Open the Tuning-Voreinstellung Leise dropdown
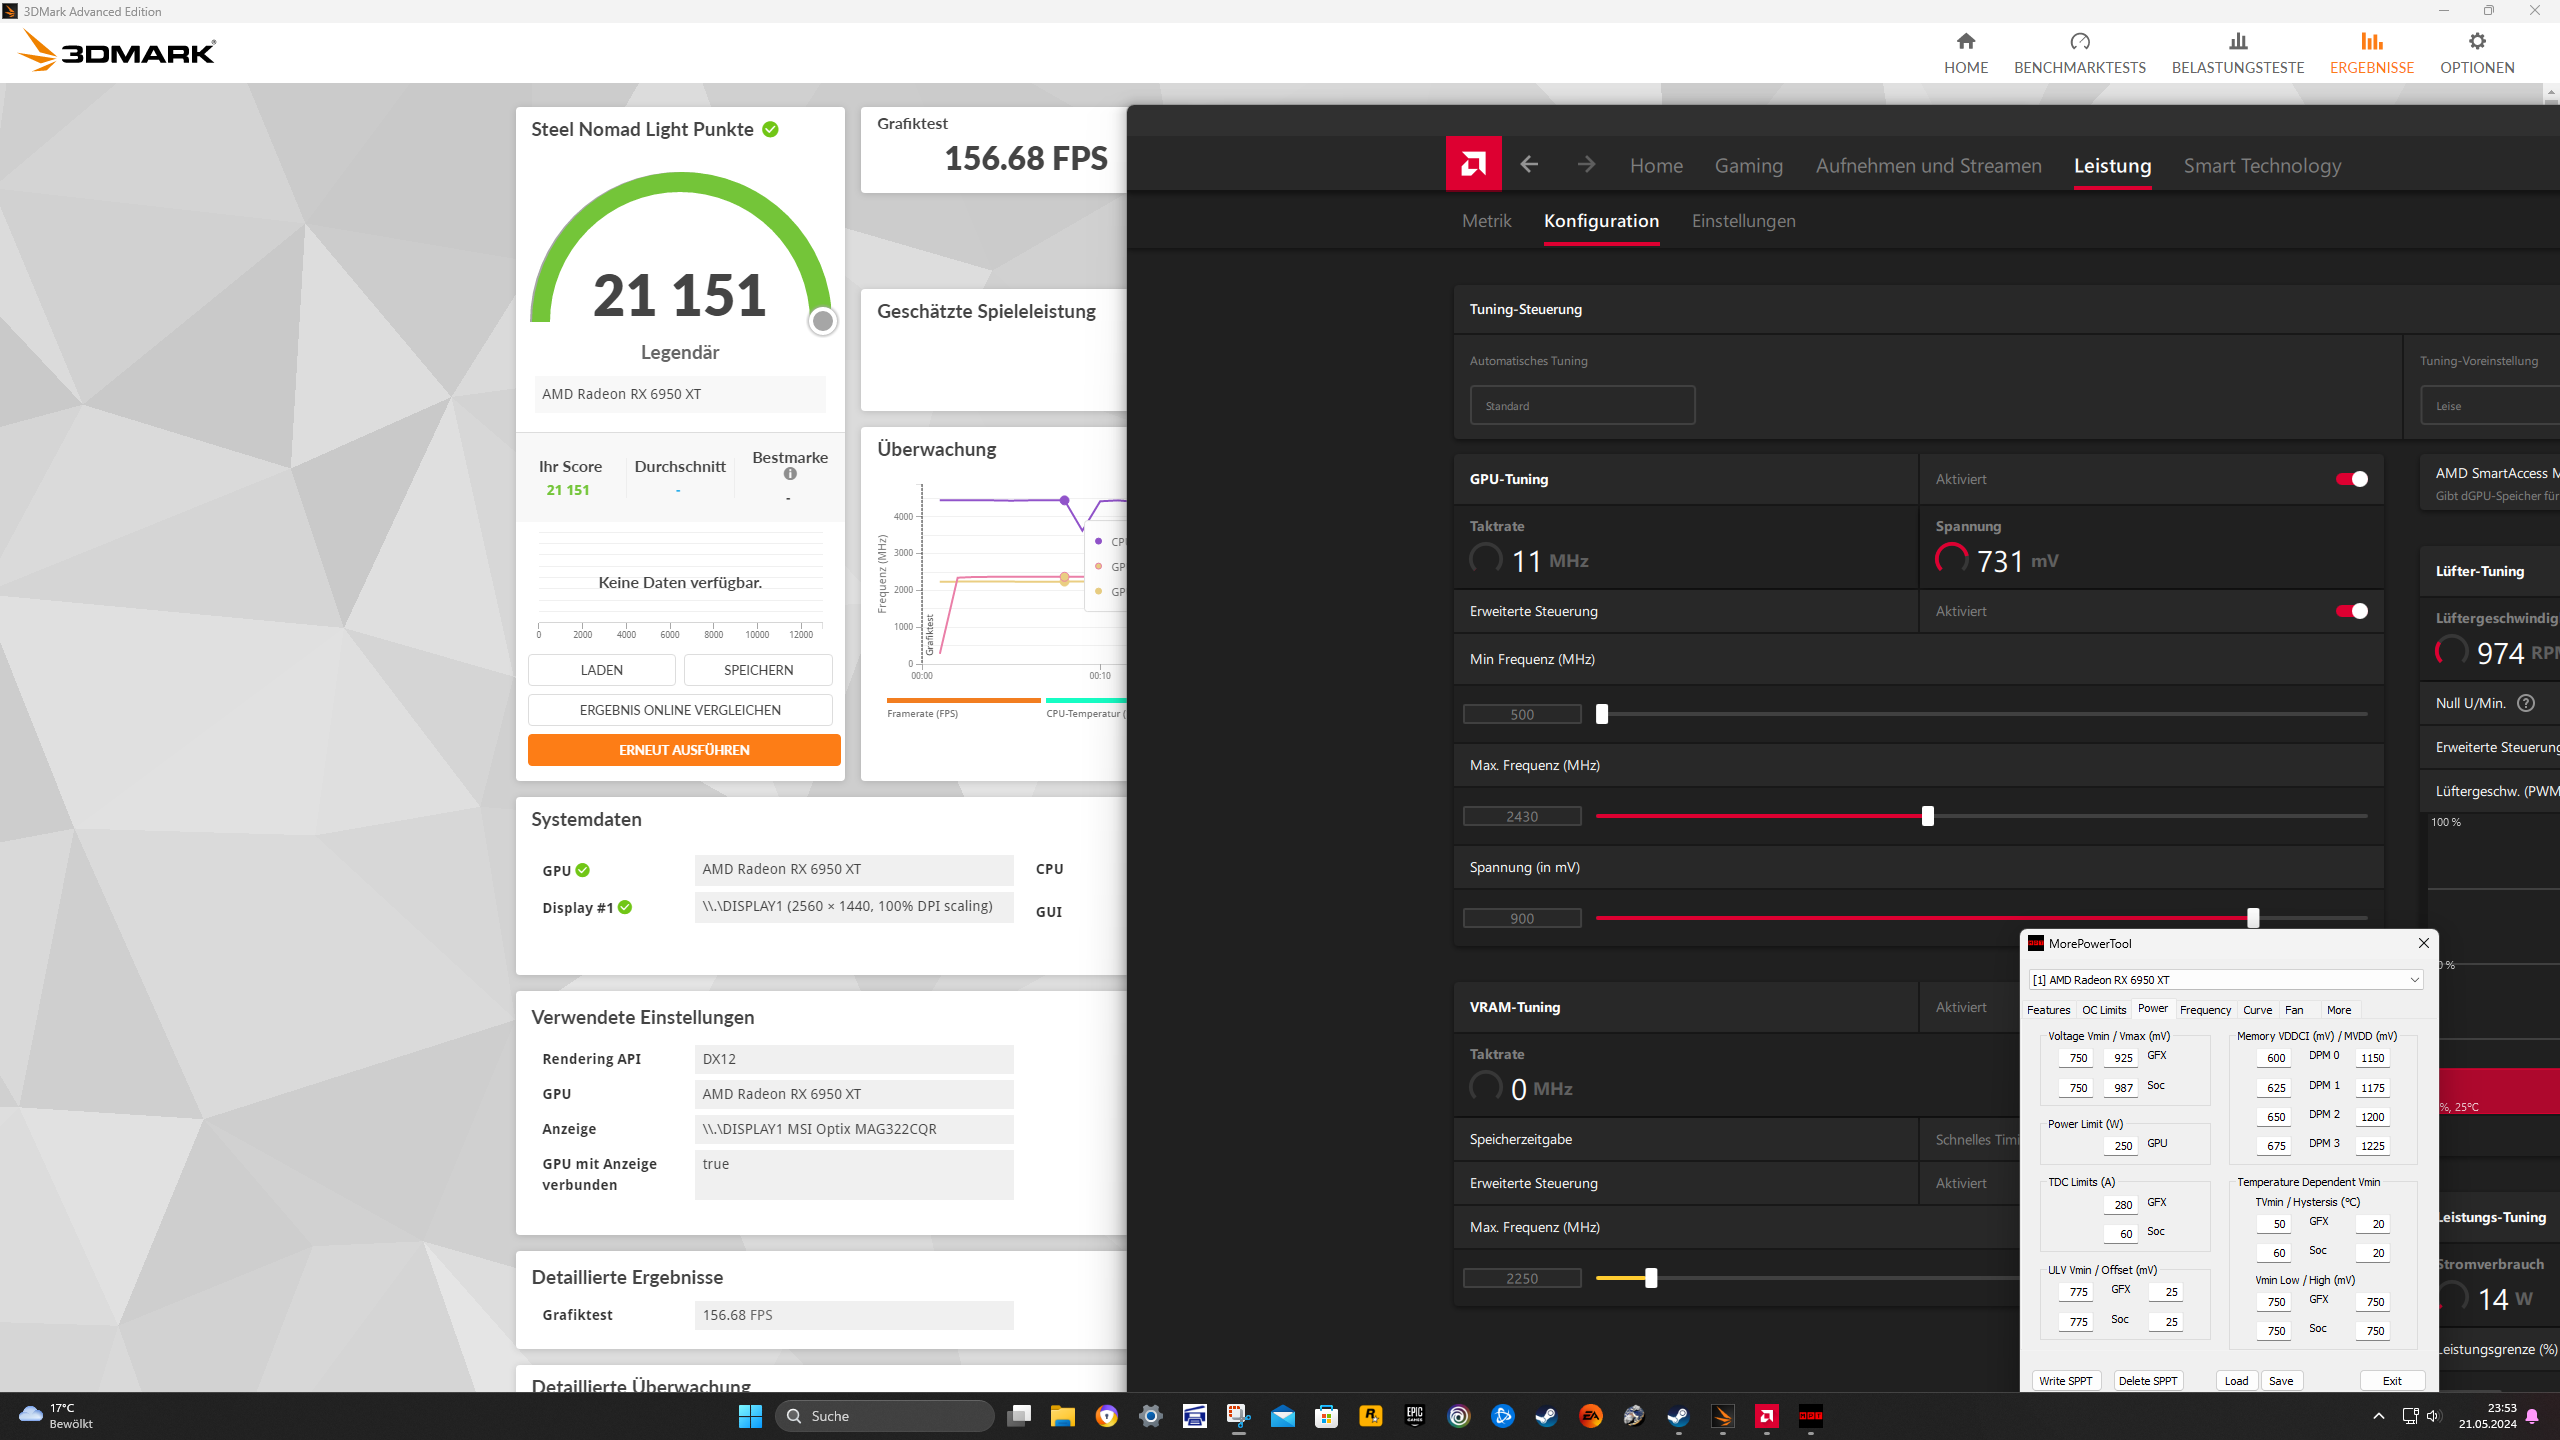2560x1440 pixels. (2490, 406)
